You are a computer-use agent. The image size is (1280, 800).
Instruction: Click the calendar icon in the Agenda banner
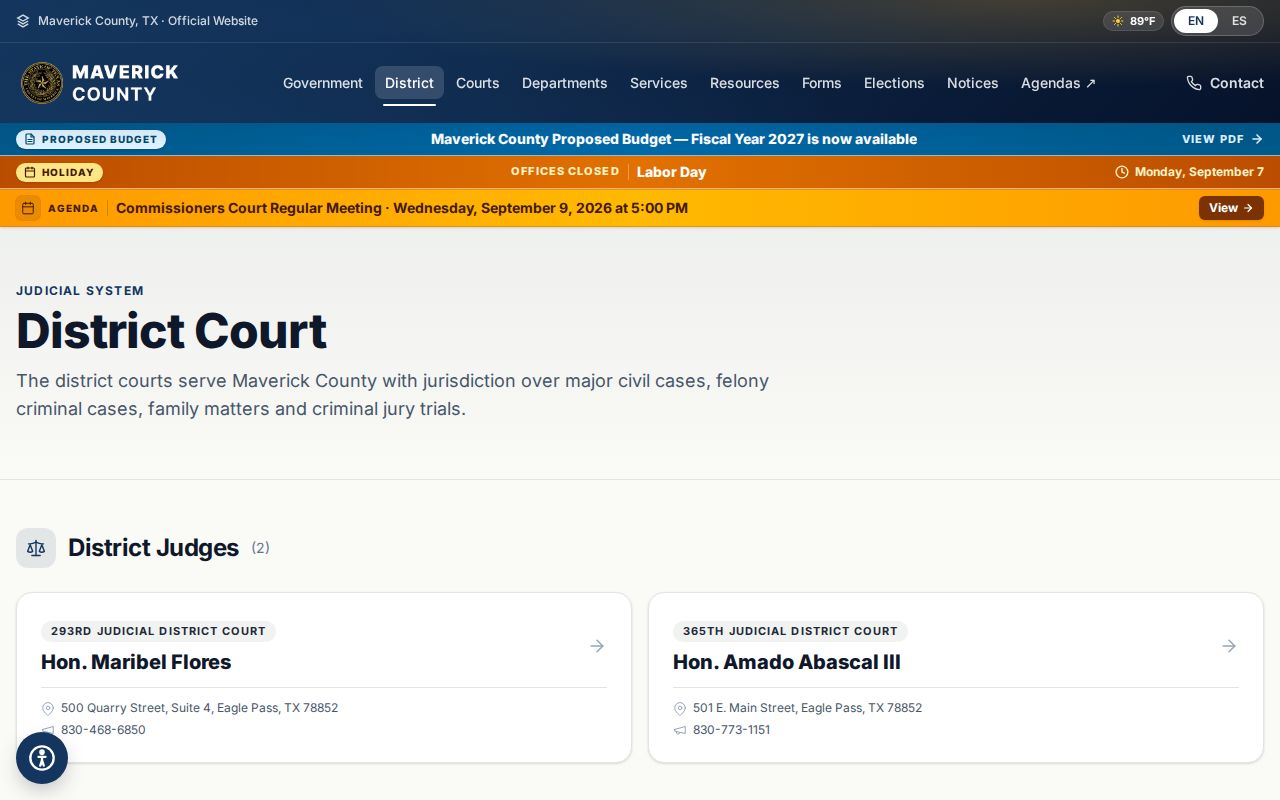click(x=28, y=208)
